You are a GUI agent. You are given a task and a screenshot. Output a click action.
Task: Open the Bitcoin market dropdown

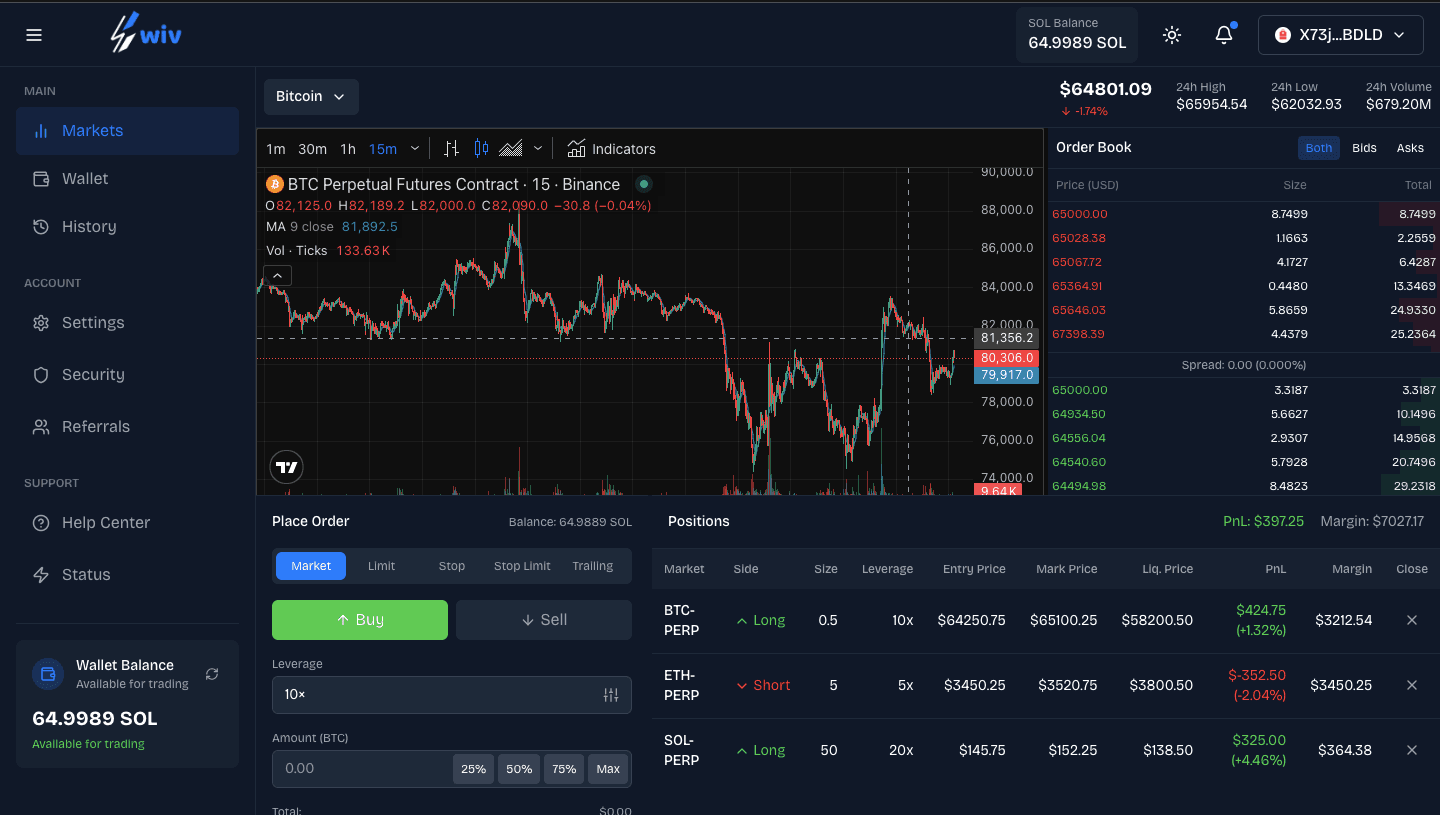(311, 97)
